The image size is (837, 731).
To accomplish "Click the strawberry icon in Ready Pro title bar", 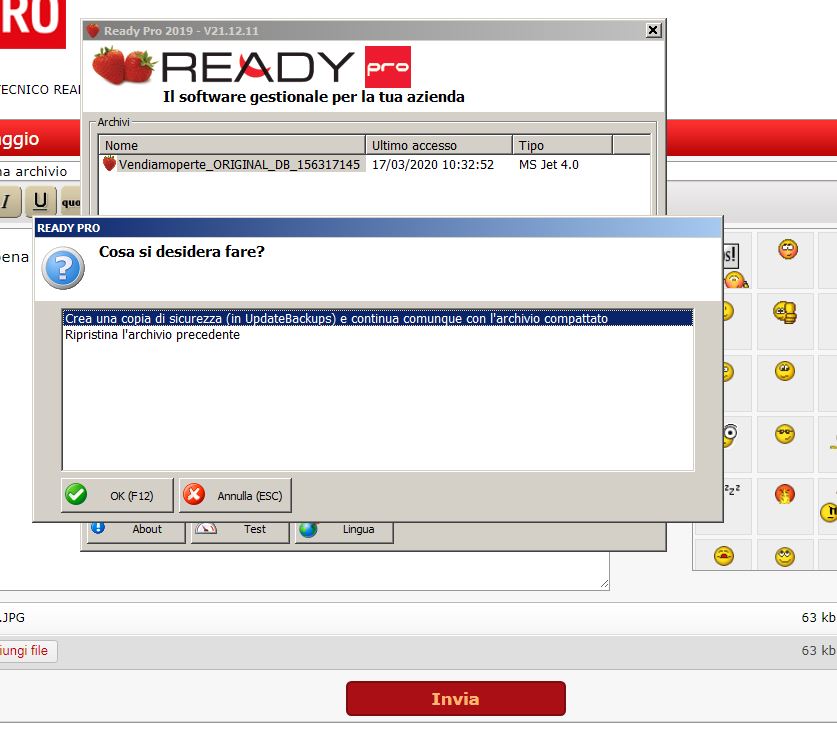I will click(x=93, y=31).
